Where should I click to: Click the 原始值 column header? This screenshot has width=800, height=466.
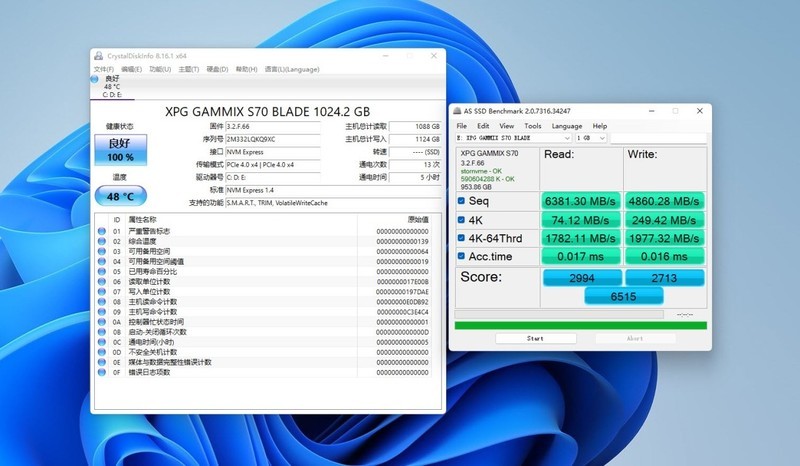click(x=418, y=220)
